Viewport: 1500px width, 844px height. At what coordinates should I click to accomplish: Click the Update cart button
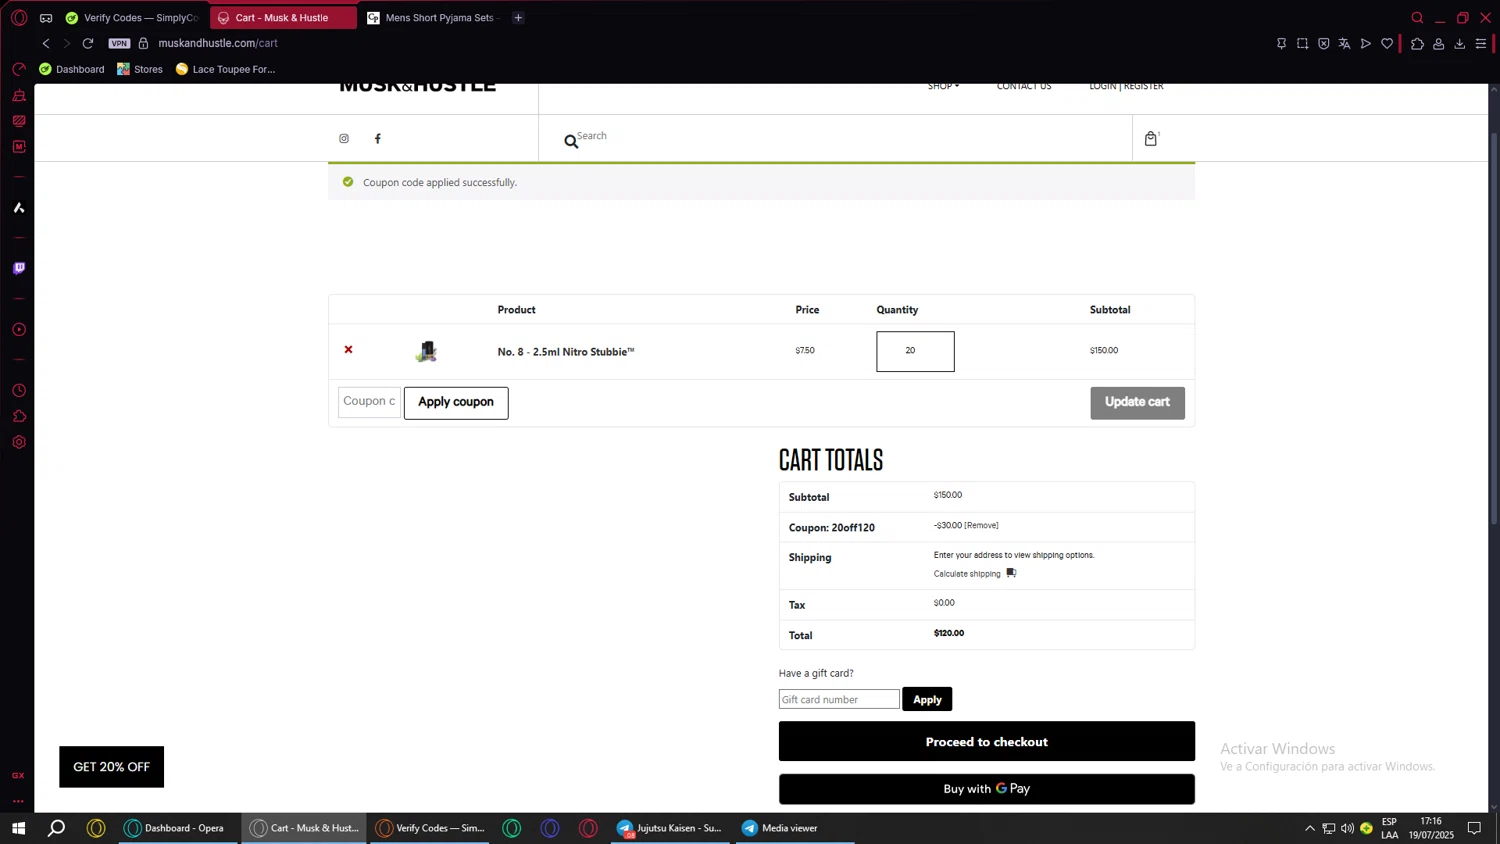(x=1137, y=403)
